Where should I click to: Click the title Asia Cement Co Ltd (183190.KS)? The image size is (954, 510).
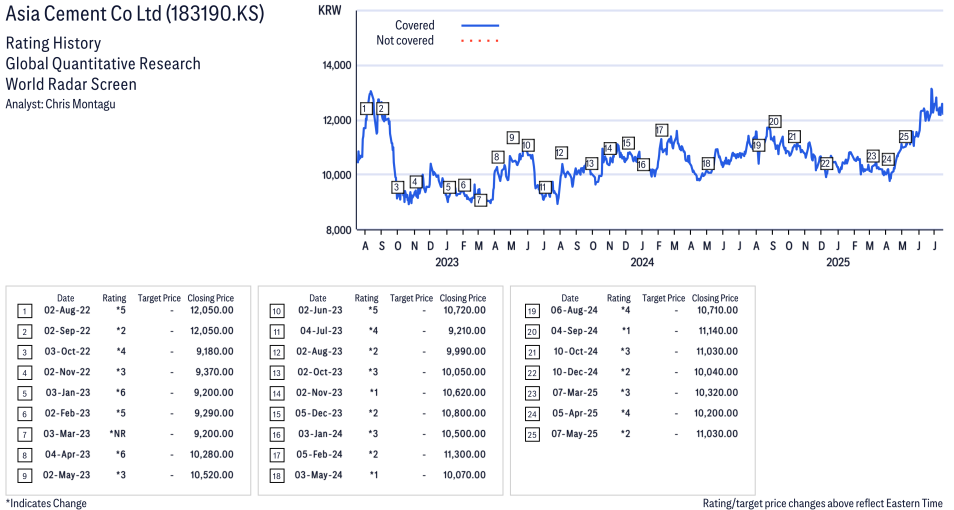tap(135, 13)
